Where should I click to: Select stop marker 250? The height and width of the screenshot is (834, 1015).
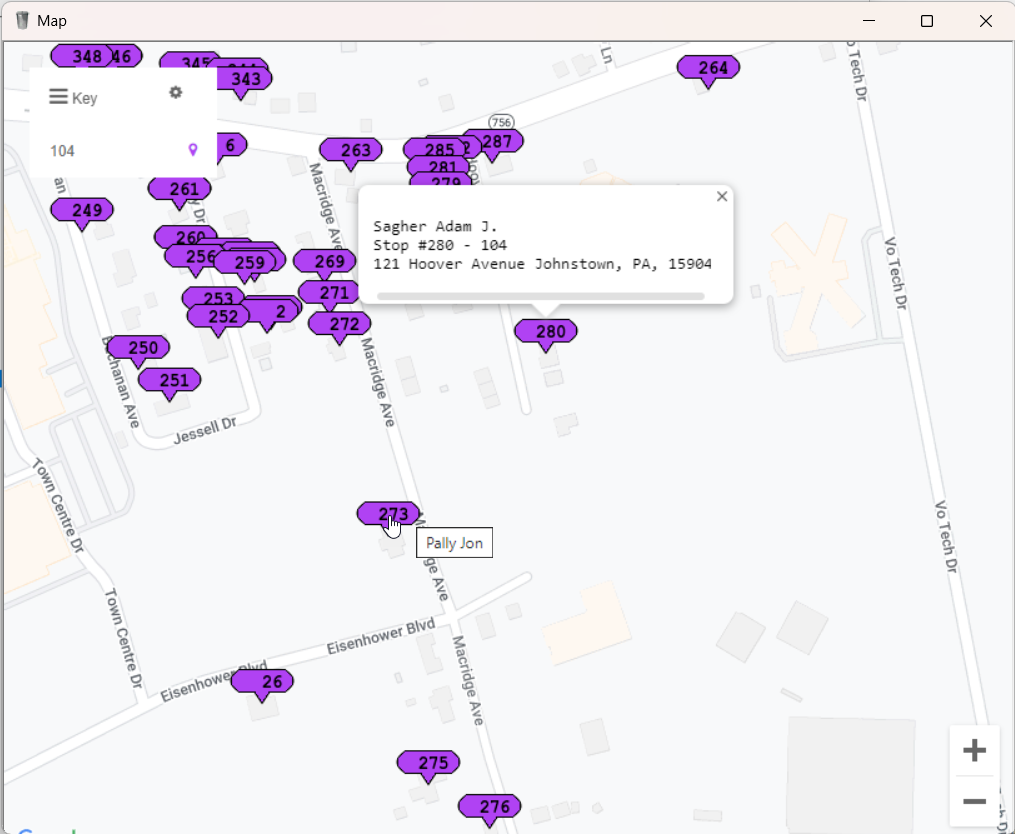point(139,348)
